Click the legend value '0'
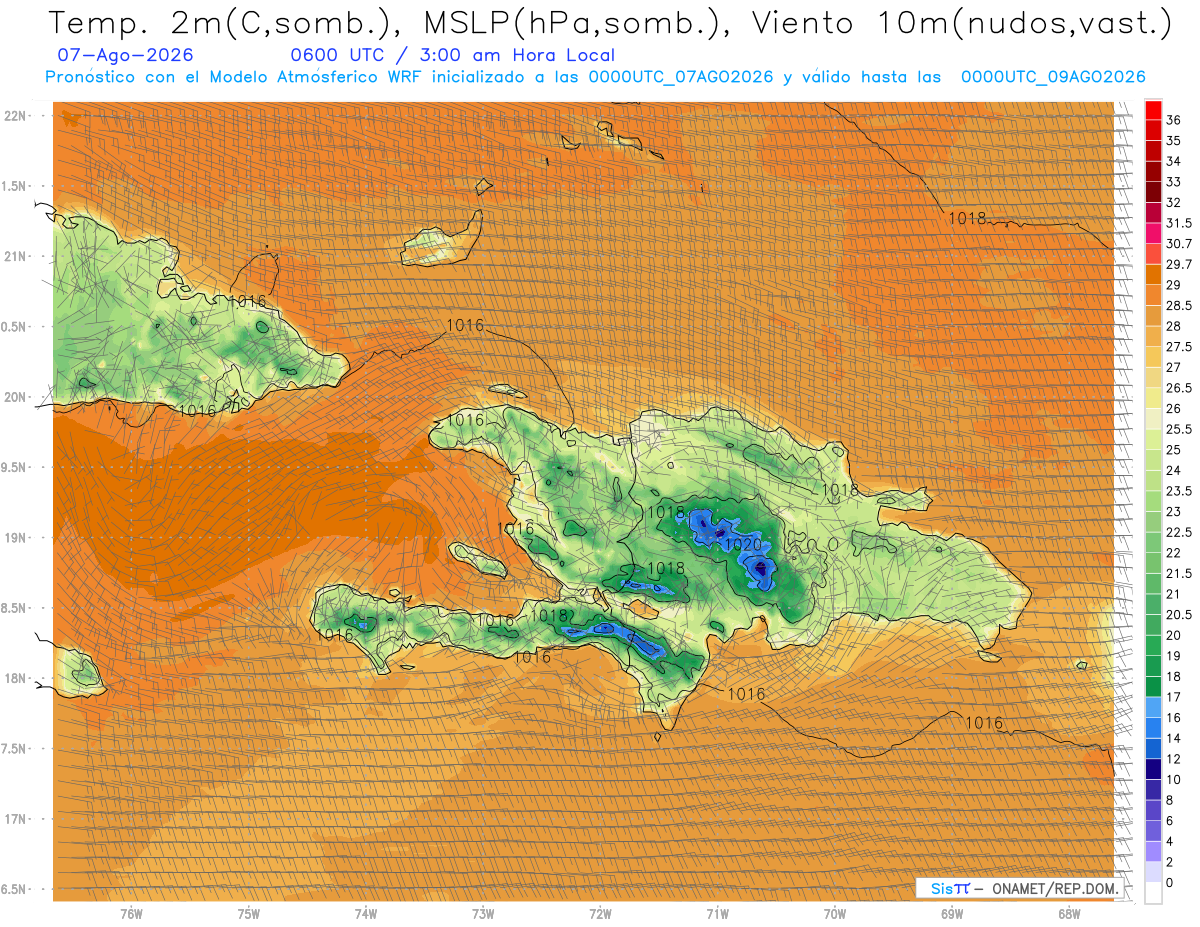 click(x=1170, y=883)
